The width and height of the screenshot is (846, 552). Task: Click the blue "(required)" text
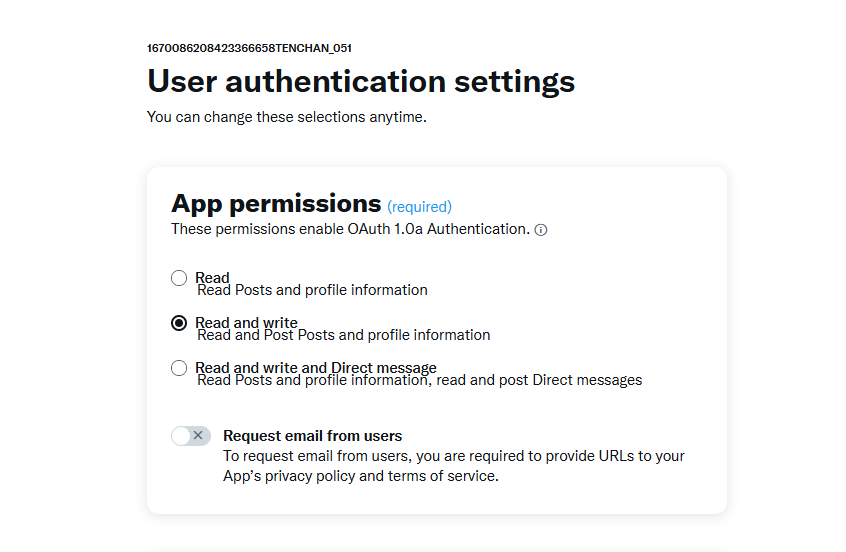pyautogui.click(x=419, y=207)
